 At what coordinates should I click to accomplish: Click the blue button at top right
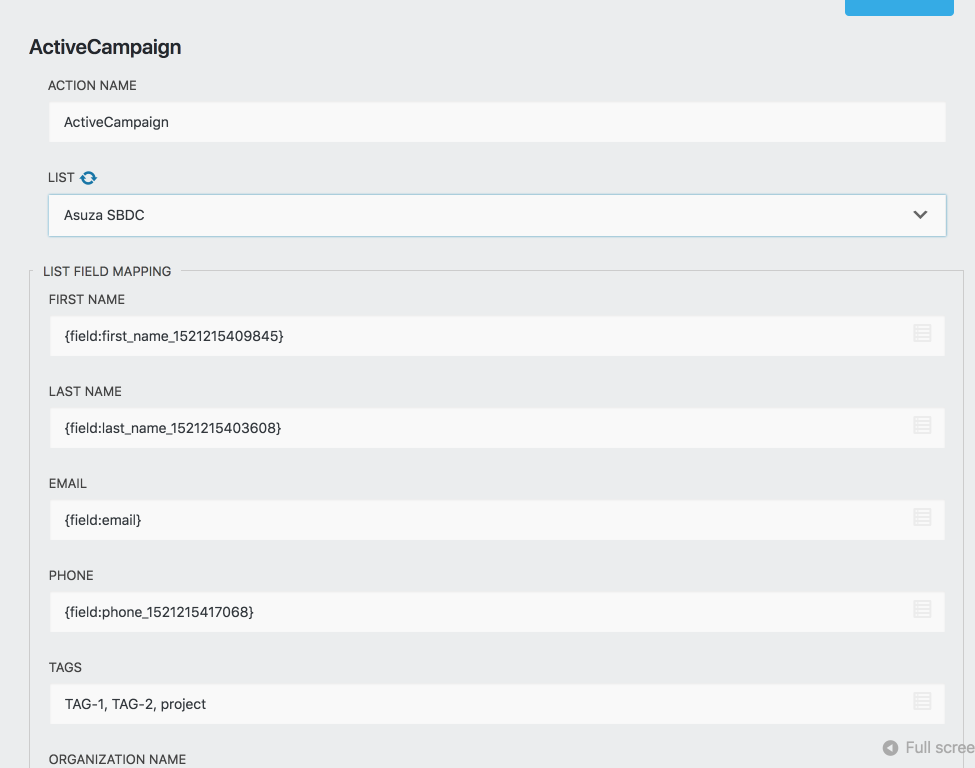click(x=898, y=7)
